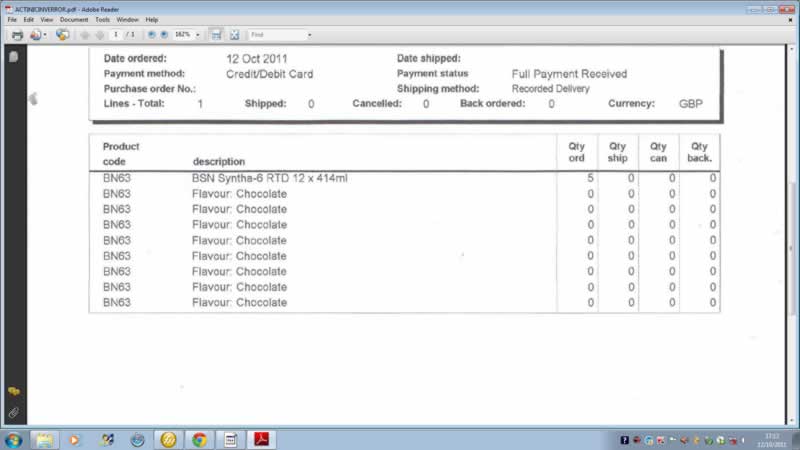Open the Attachments paperclip panel
800x450 pixels.
13,411
